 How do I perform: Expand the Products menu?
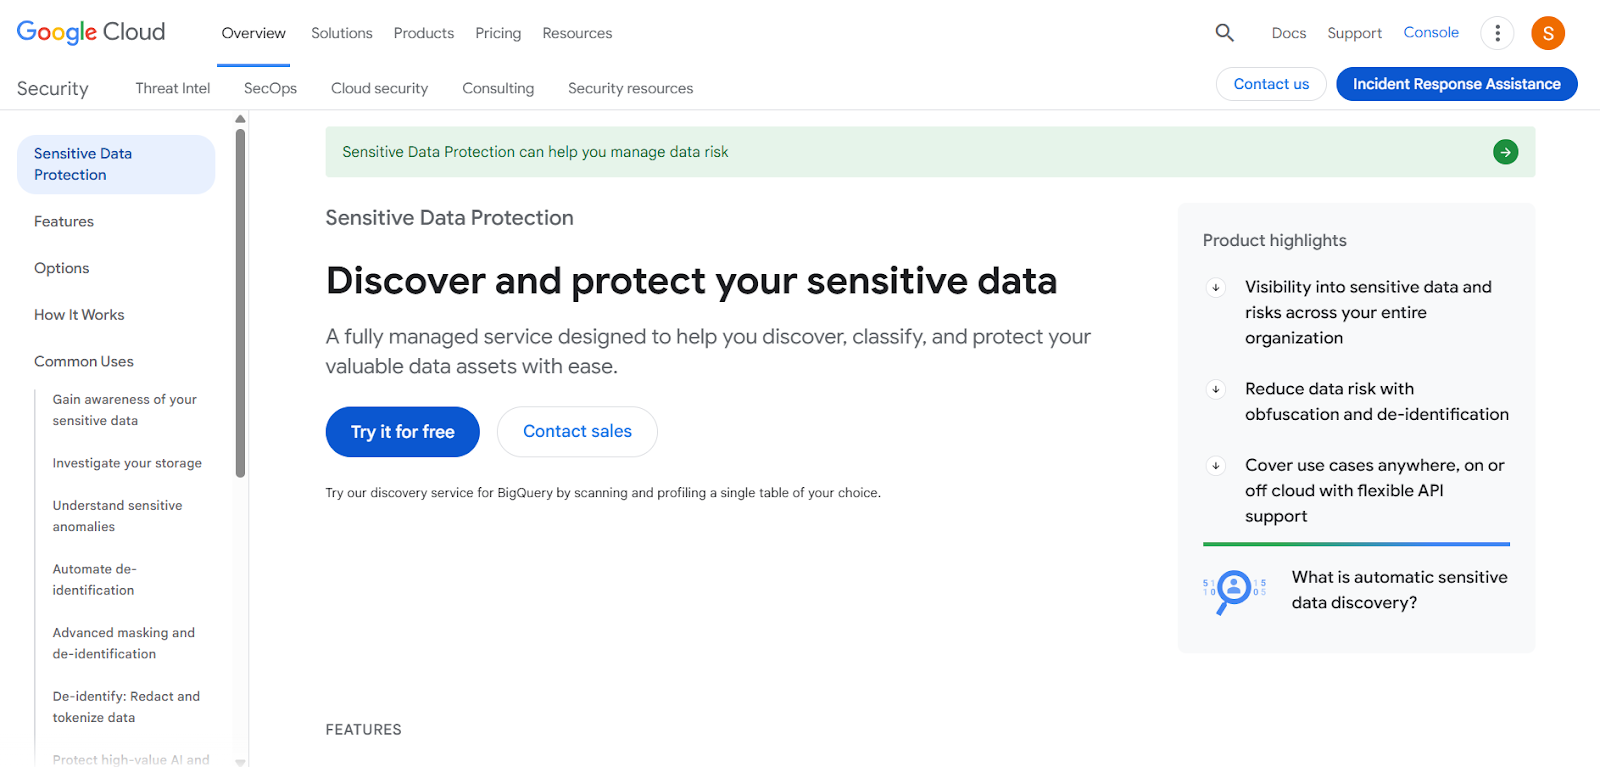(x=423, y=33)
